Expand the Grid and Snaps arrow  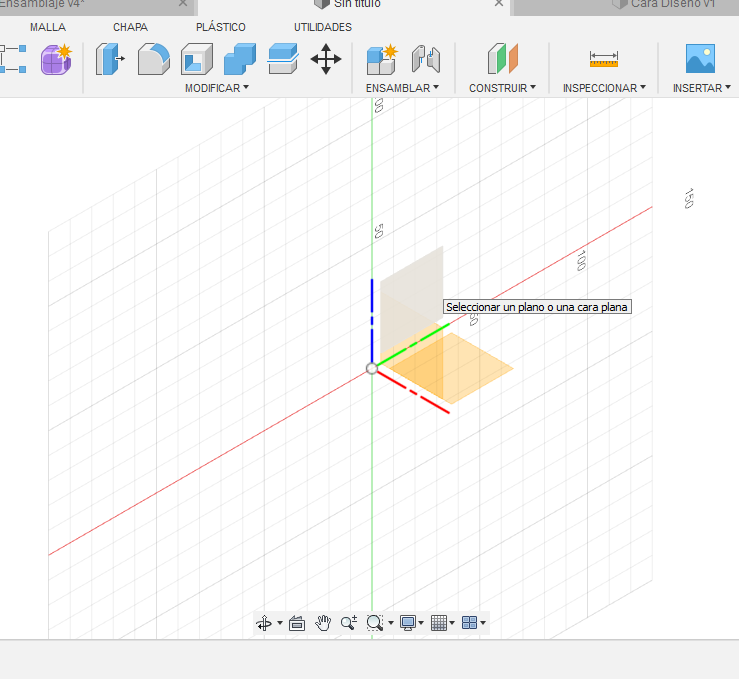452,623
